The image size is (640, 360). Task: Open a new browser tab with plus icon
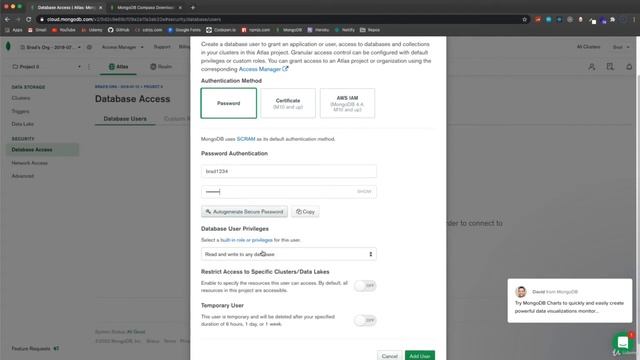click(x=193, y=7)
